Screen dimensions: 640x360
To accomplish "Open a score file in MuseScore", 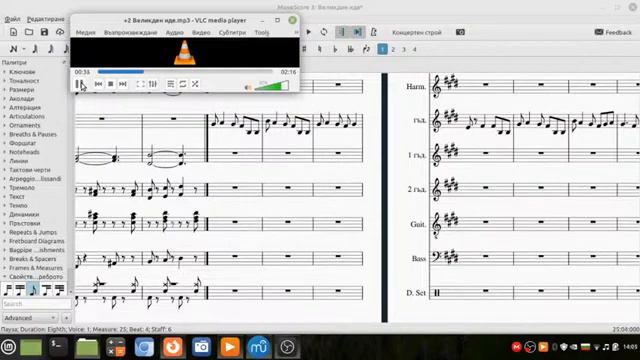I will 29,32.
